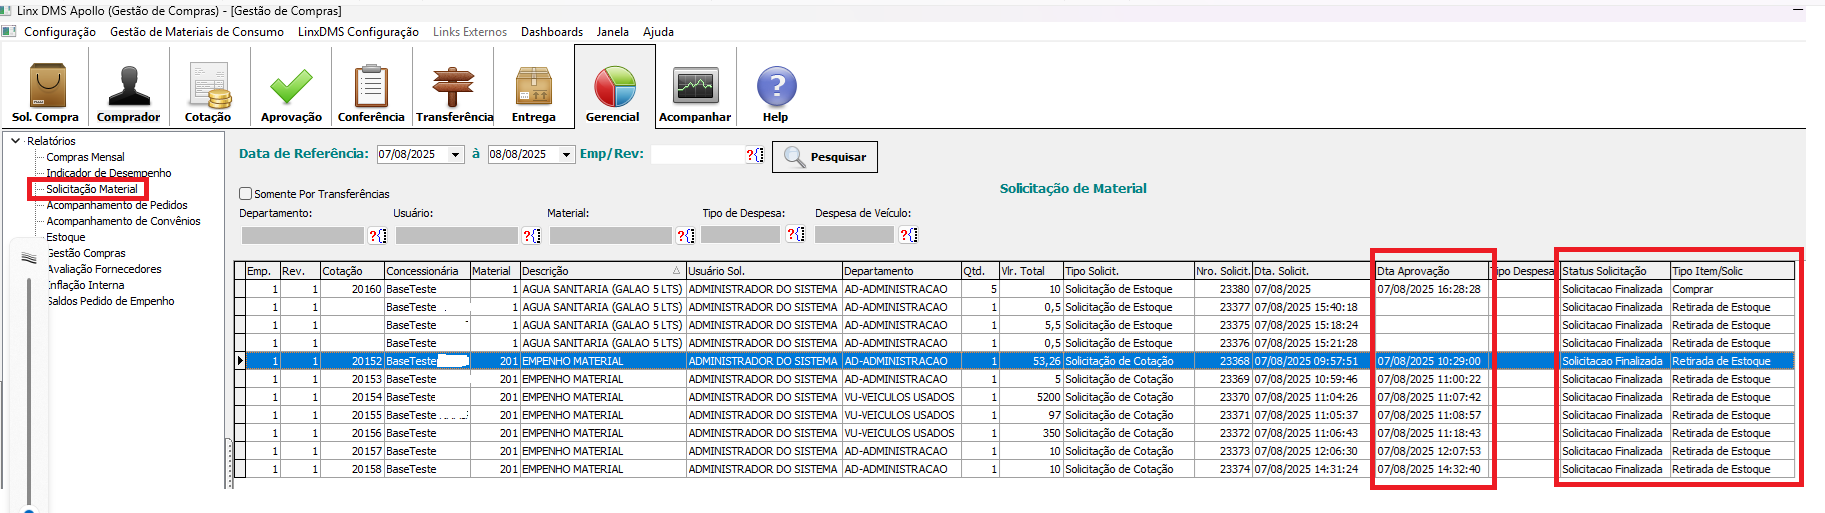Select Acompanhamento de Convênios report

pyautogui.click(x=123, y=221)
